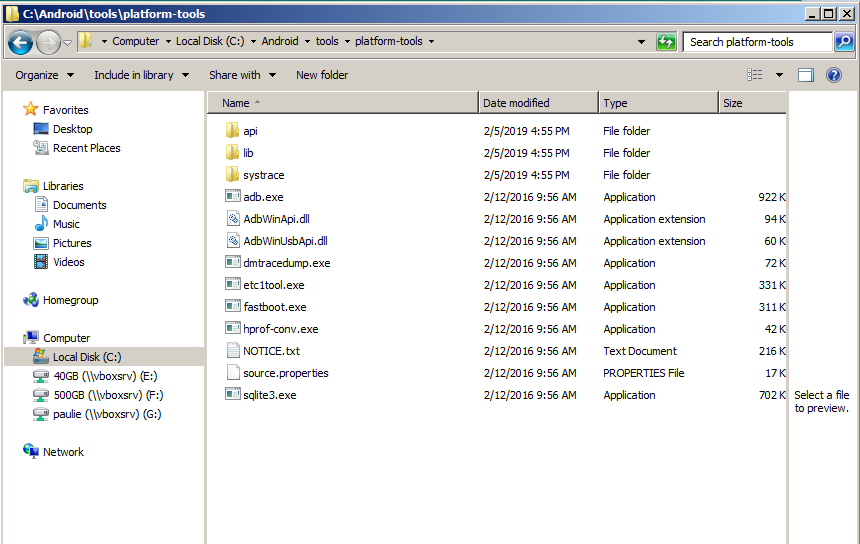Click the blue Help icon

click(x=834, y=75)
